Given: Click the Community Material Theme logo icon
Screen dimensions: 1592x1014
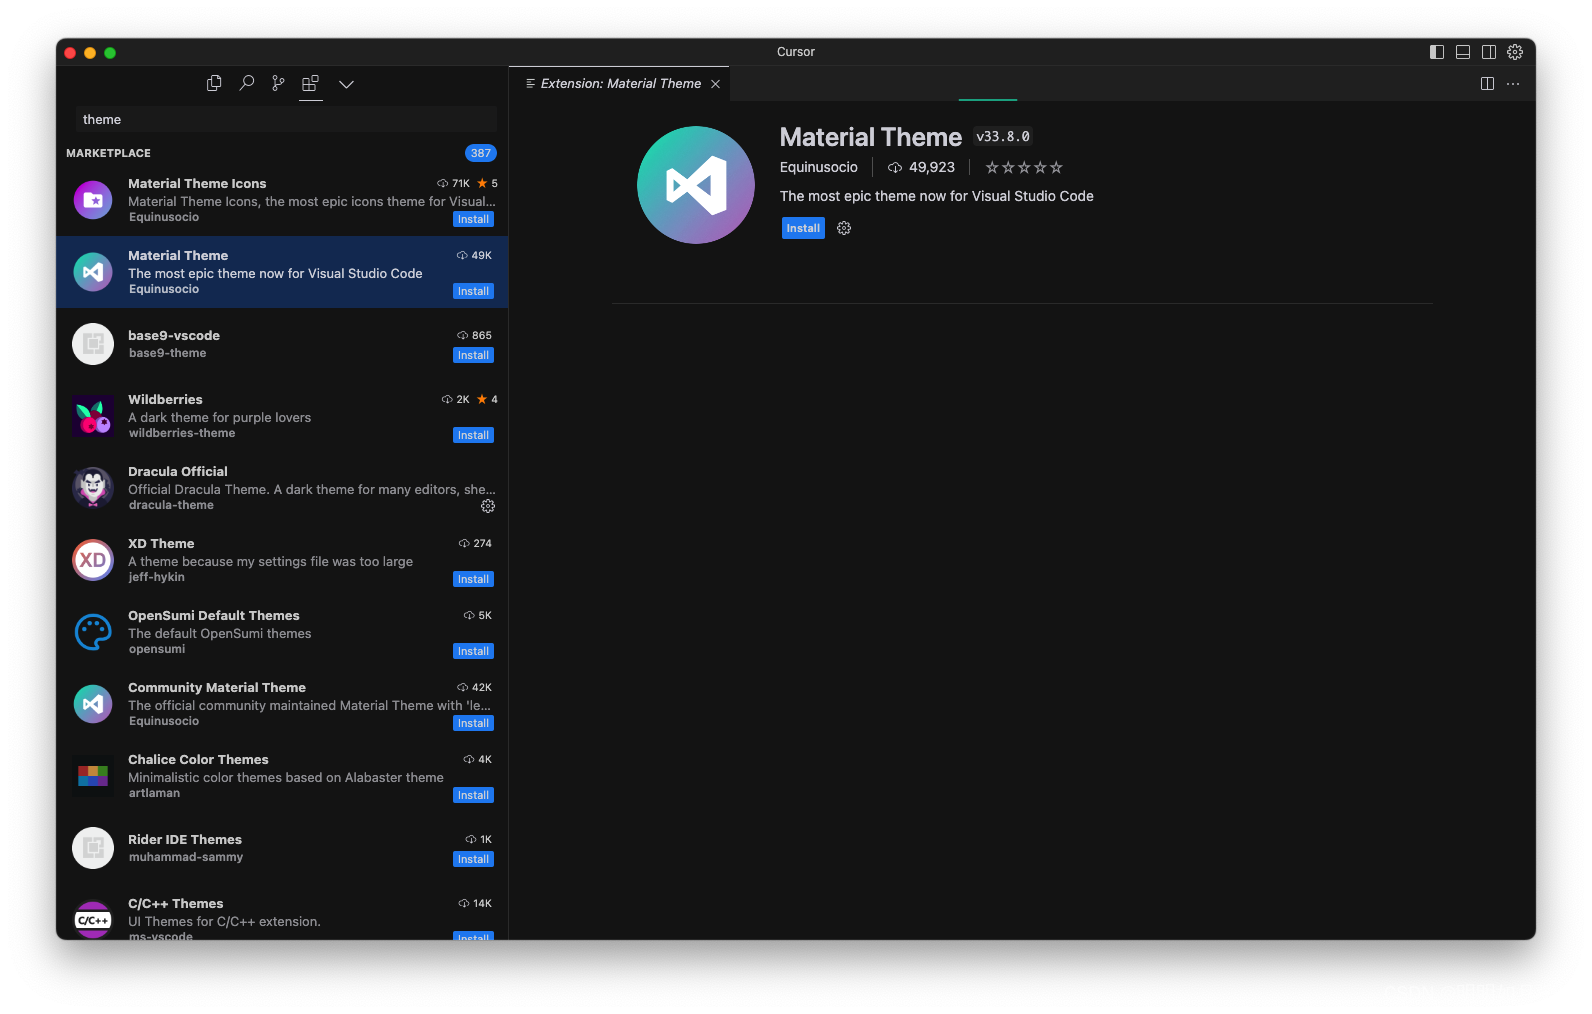Looking at the screenshot, I should [x=93, y=704].
